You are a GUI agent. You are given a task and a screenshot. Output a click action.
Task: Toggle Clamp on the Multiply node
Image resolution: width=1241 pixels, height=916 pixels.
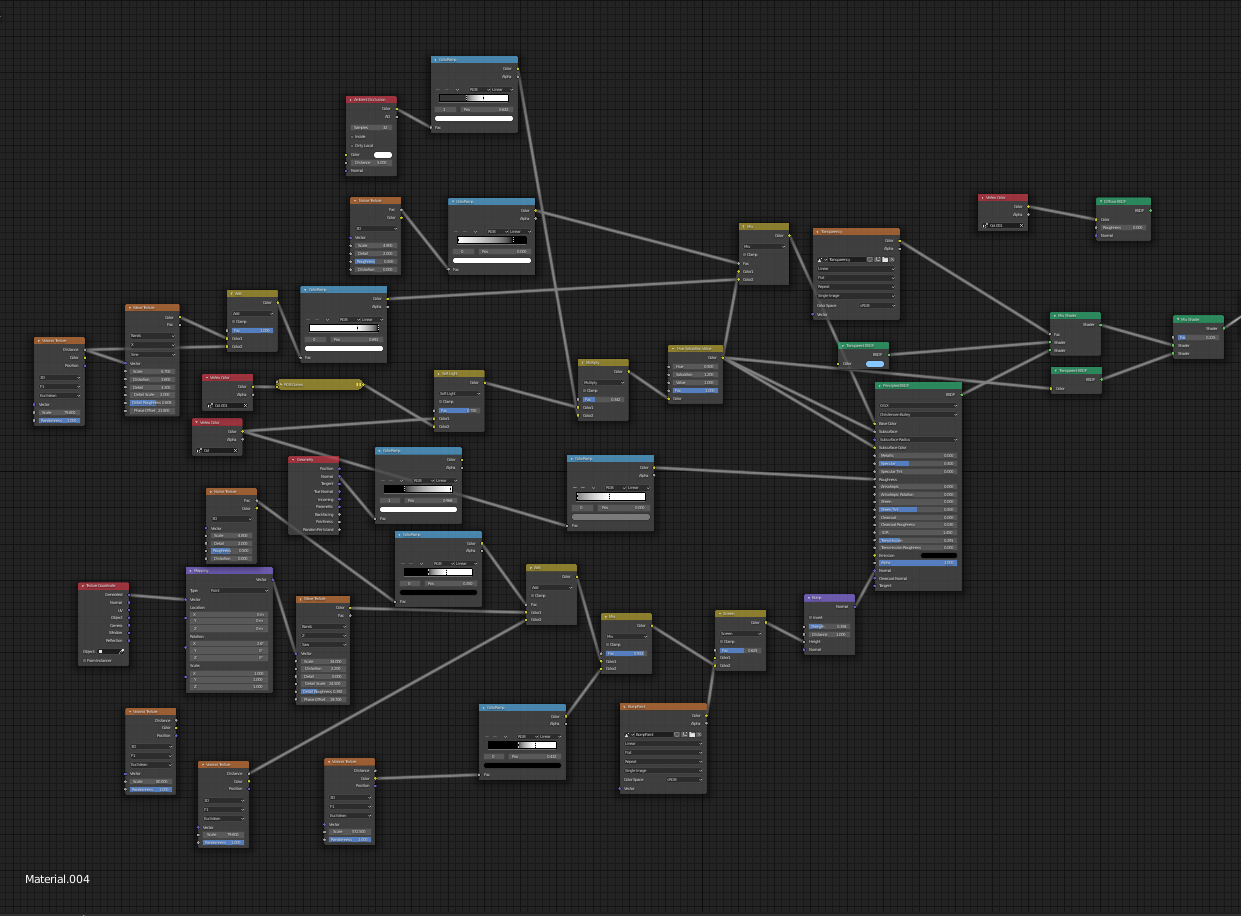click(x=584, y=390)
